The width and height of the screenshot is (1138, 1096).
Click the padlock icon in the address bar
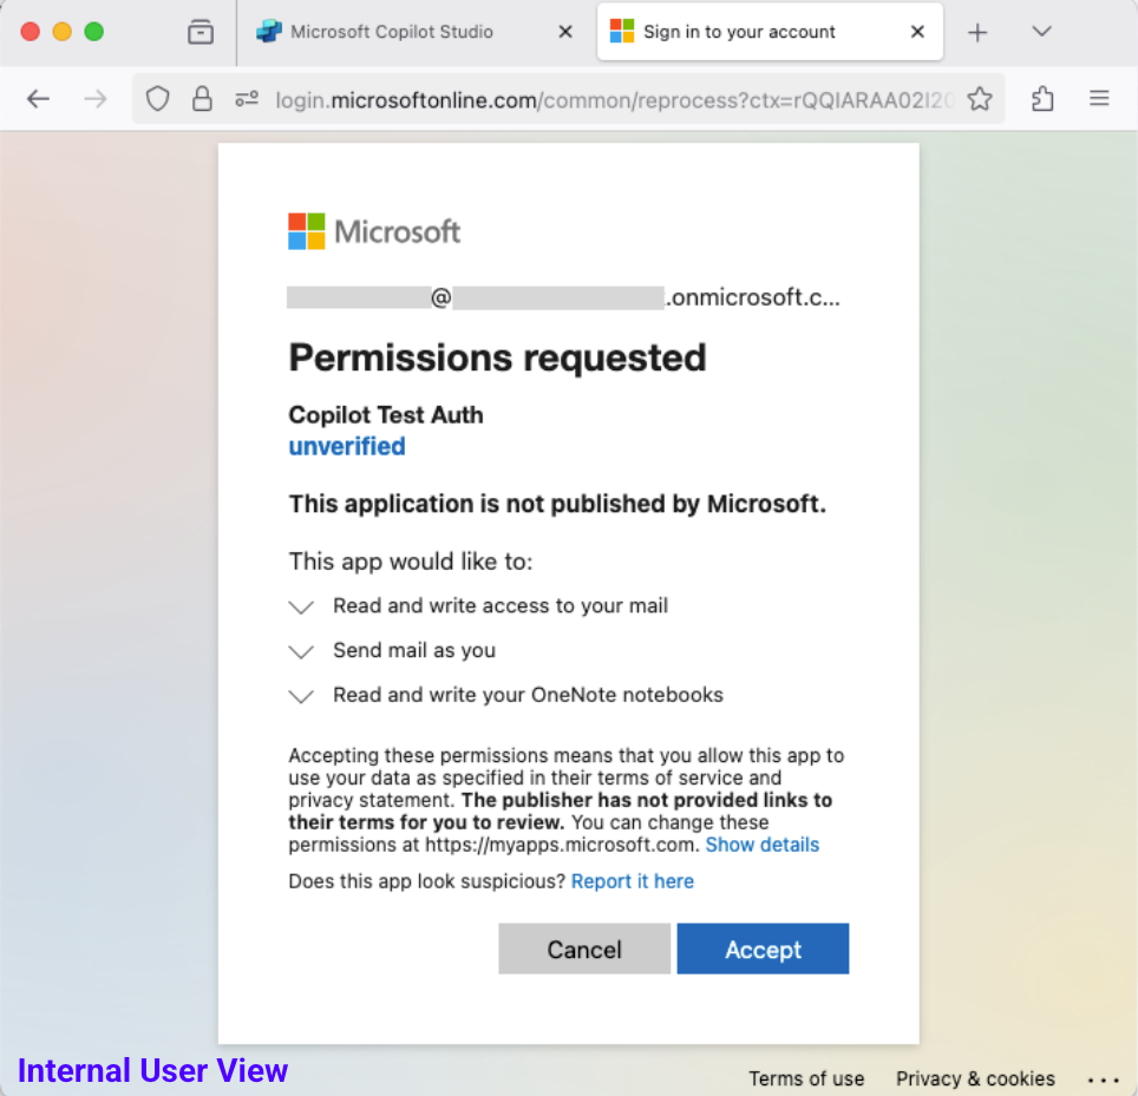[202, 99]
